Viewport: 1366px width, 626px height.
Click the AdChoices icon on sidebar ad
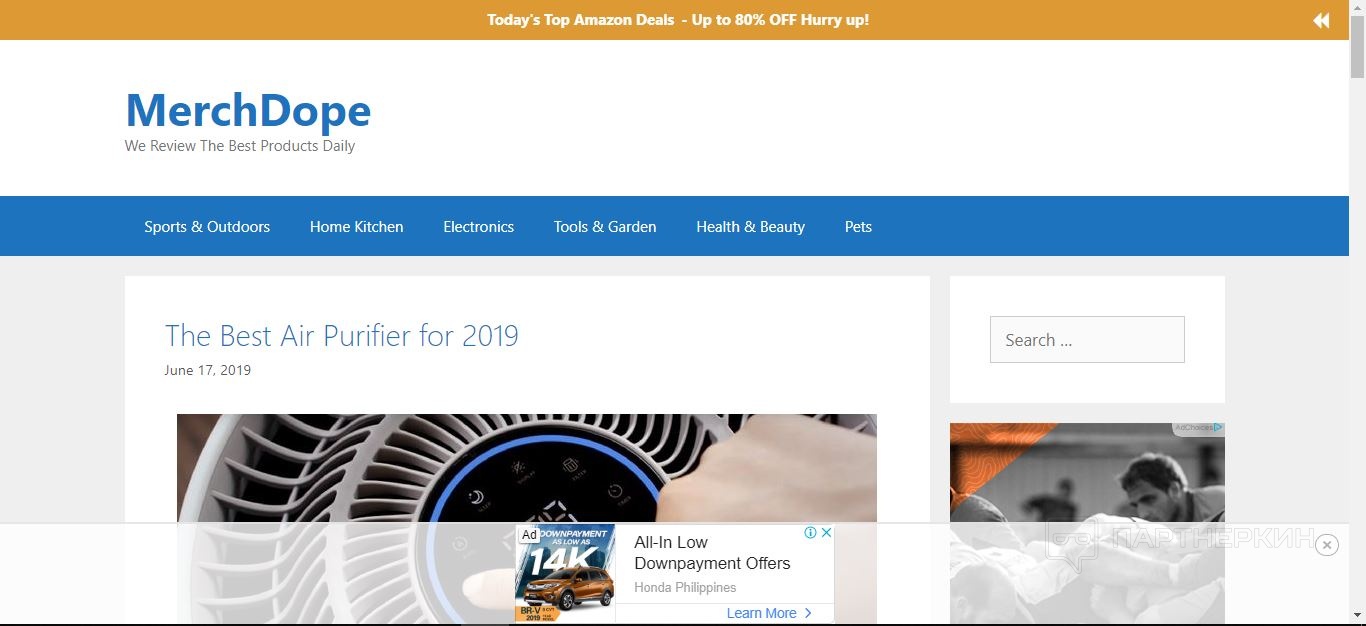click(1199, 428)
